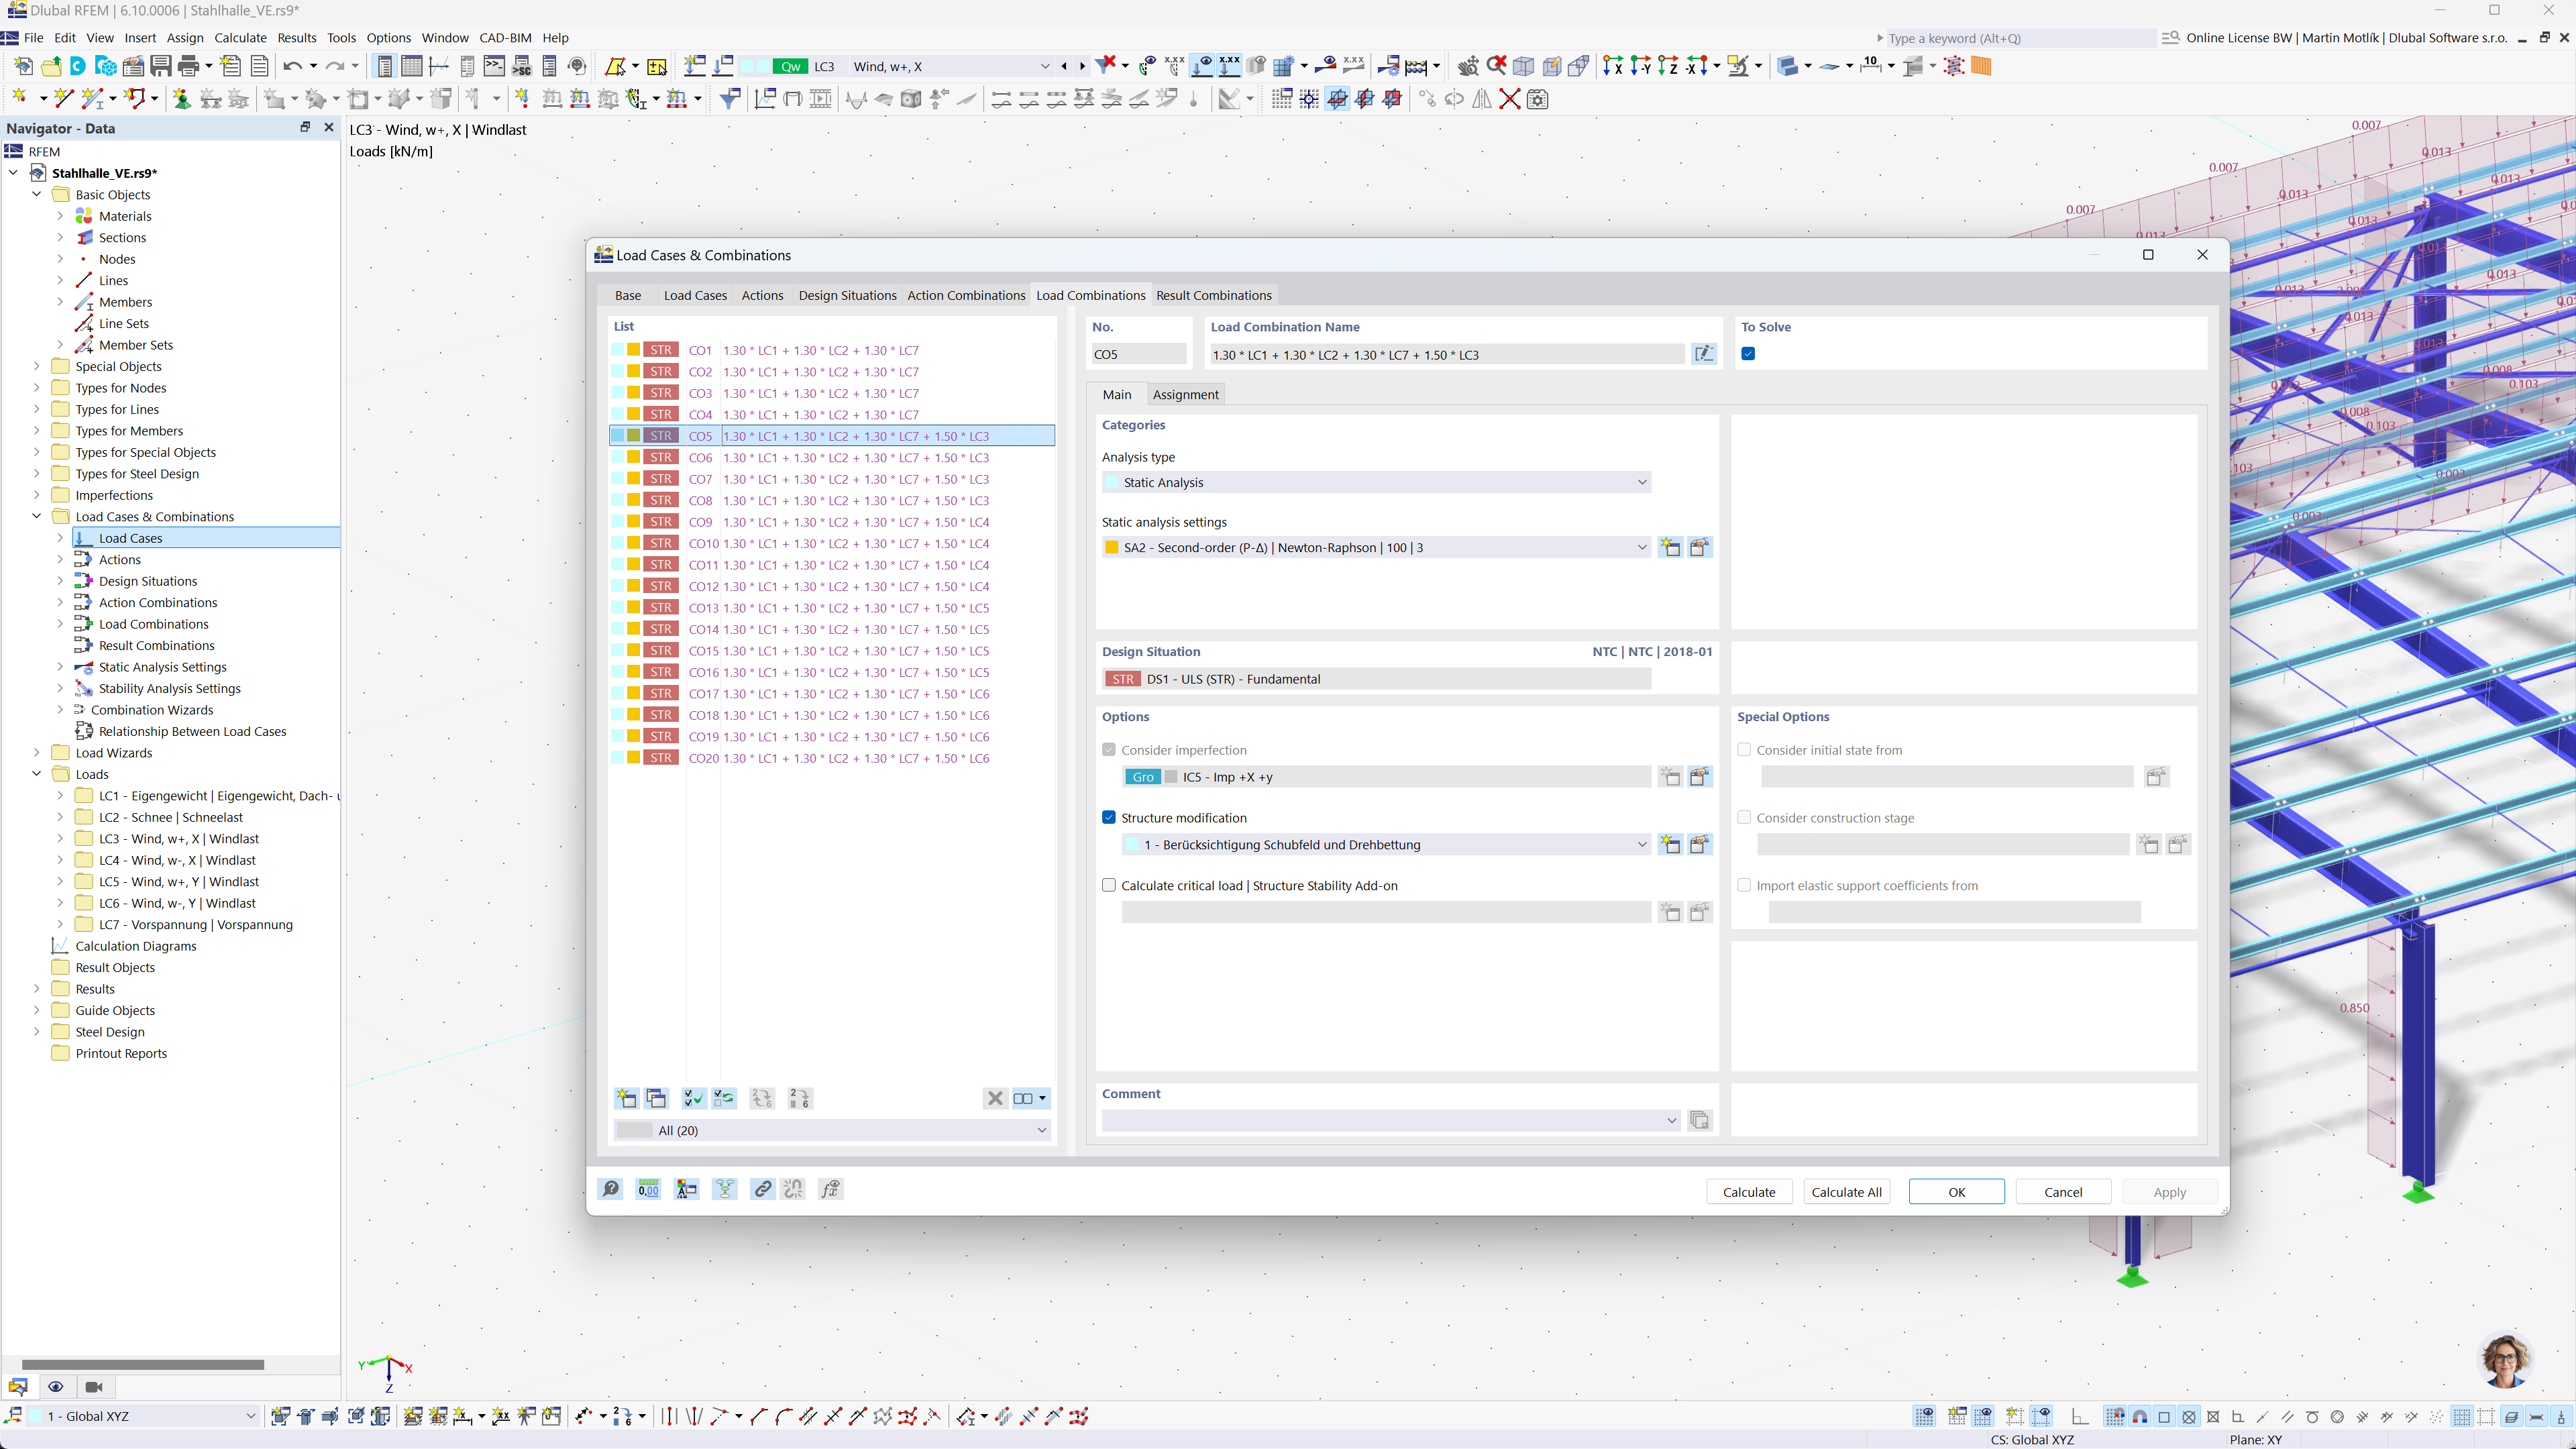
Task: Open the Calculate menu in menu bar
Action: (x=240, y=37)
